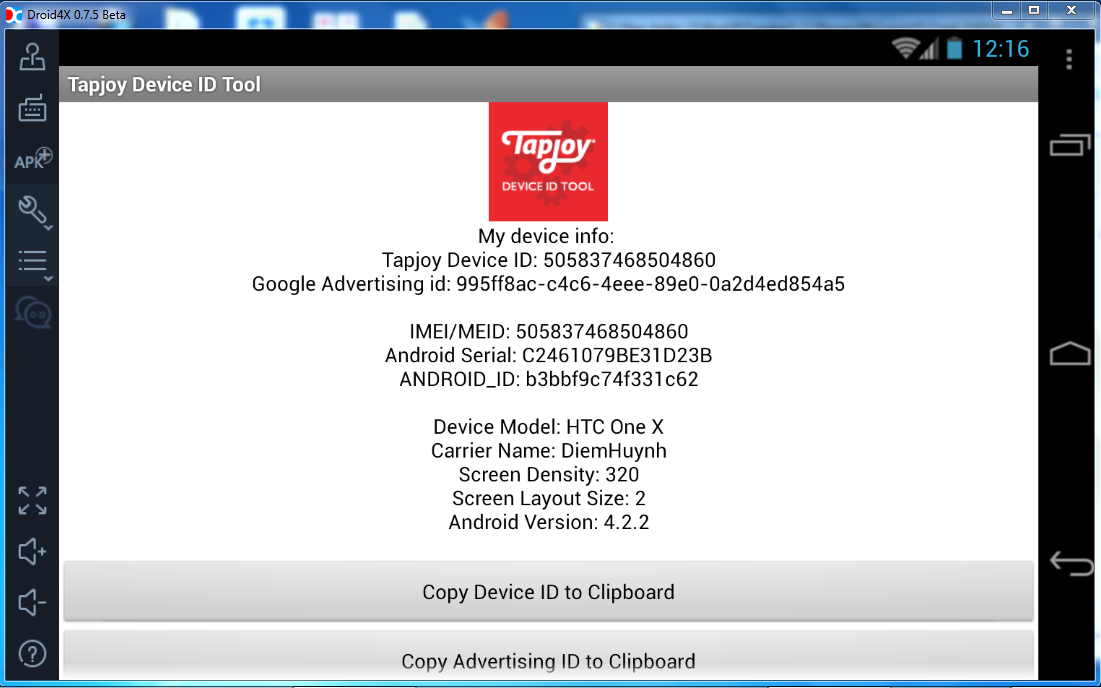Minimize the Droid4X window
1101x688 pixels.
[x=1007, y=11]
